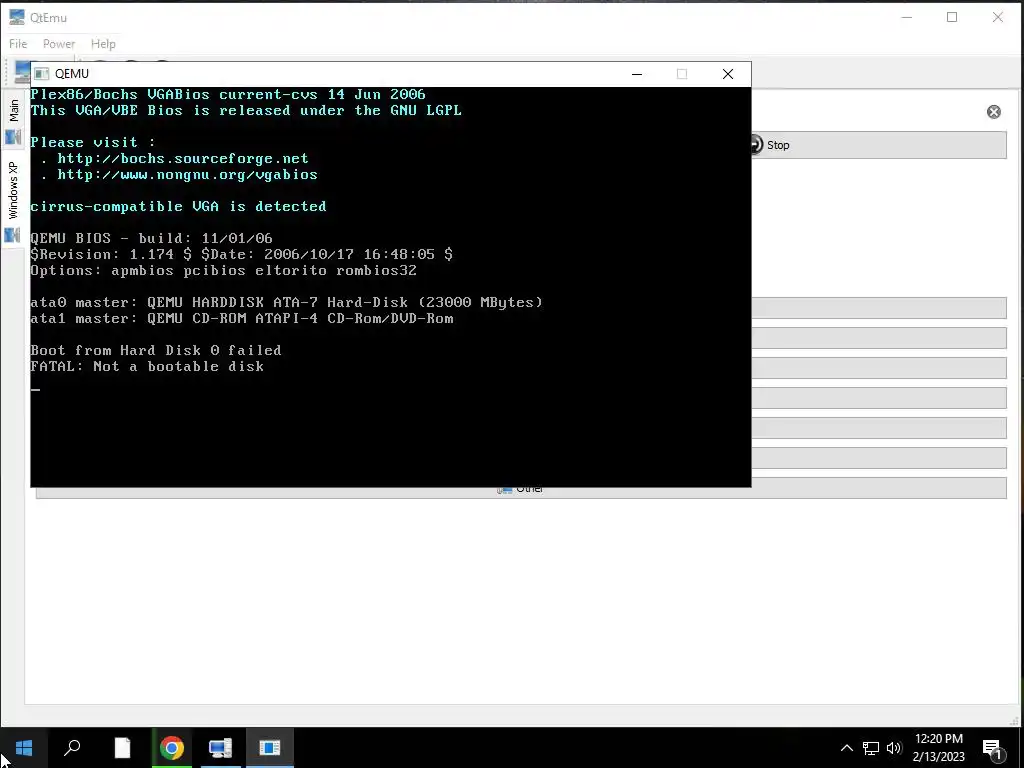Image resolution: width=1024 pixels, height=768 pixels.
Task: Click the Stop button for the virtual machine
Action: click(878, 145)
